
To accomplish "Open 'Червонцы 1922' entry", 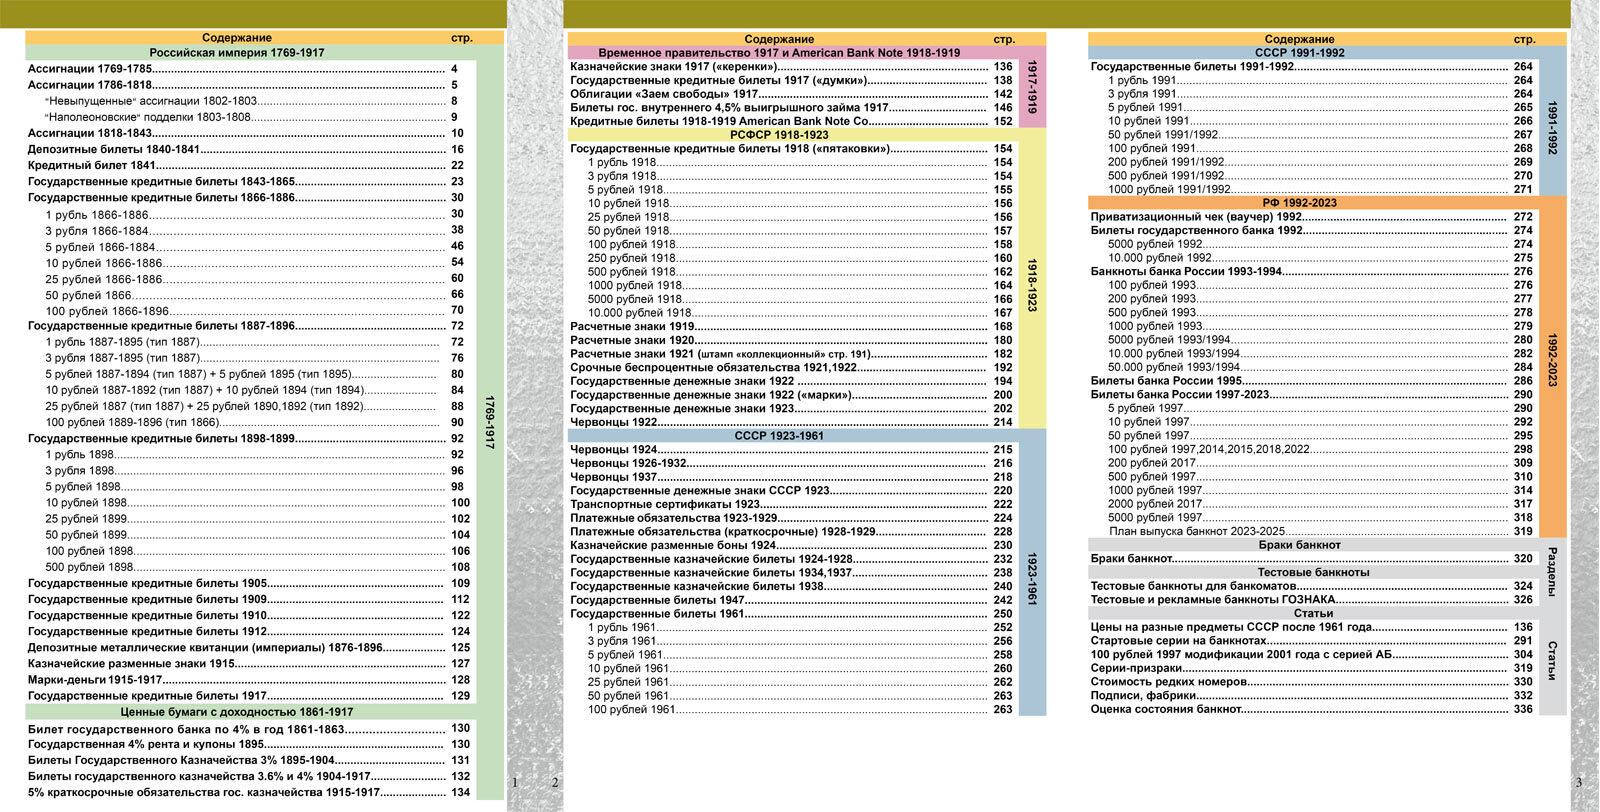I will pyautogui.click(x=791, y=422).
